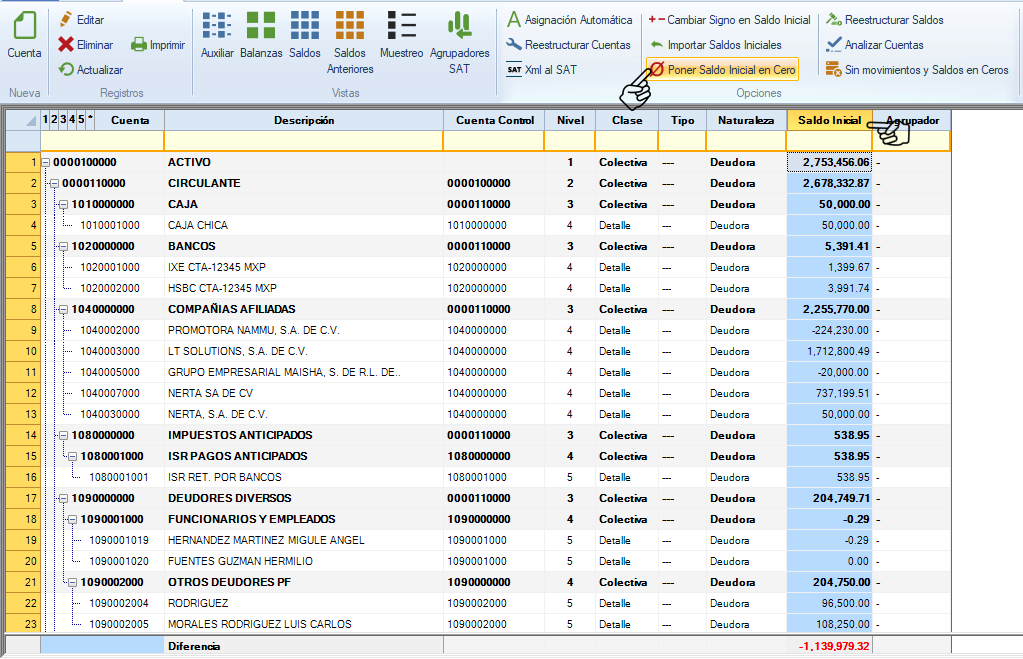Collapse the BANCOS account node
This screenshot has height=659, width=1023.
pos(64,246)
